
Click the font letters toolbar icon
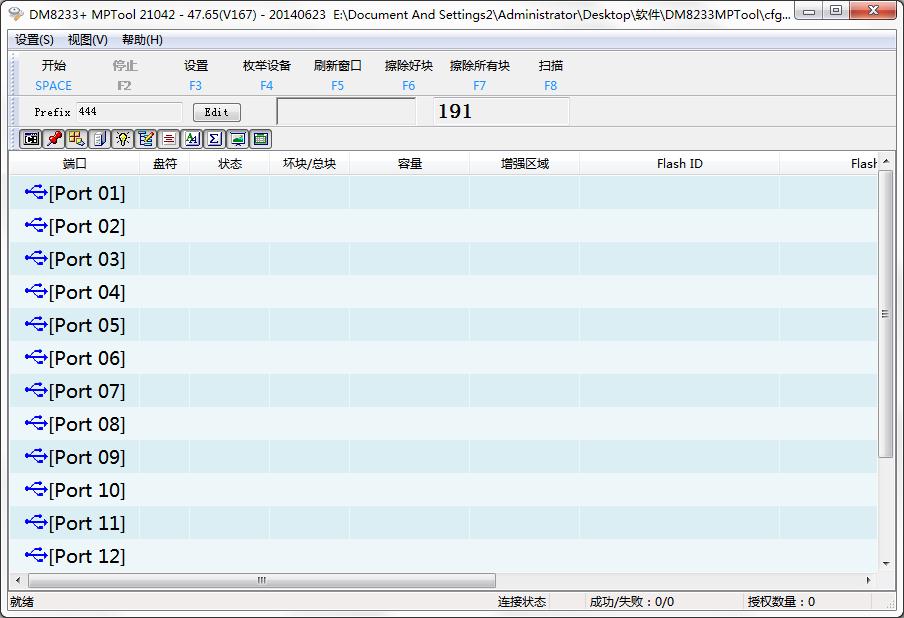click(x=192, y=139)
